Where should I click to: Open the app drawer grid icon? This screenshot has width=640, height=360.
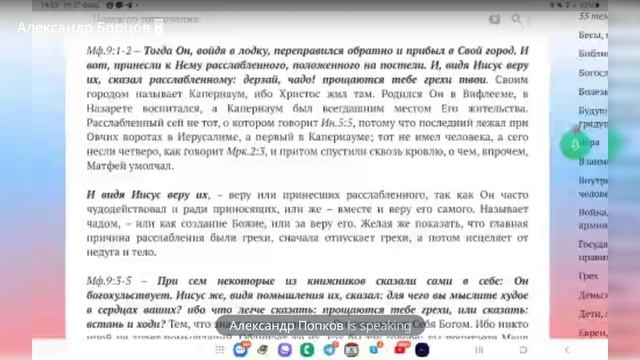click(220, 350)
